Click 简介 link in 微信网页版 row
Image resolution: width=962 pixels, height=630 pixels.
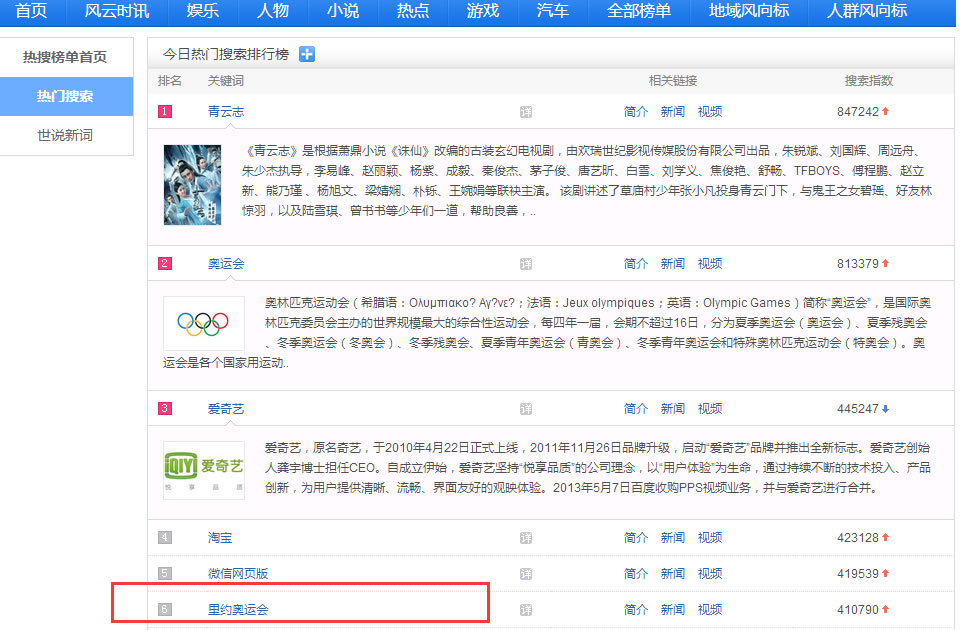[636, 574]
